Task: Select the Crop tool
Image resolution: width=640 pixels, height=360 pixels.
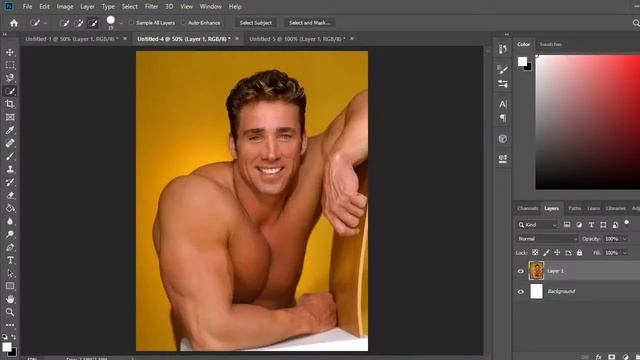Action: pos(10,104)
